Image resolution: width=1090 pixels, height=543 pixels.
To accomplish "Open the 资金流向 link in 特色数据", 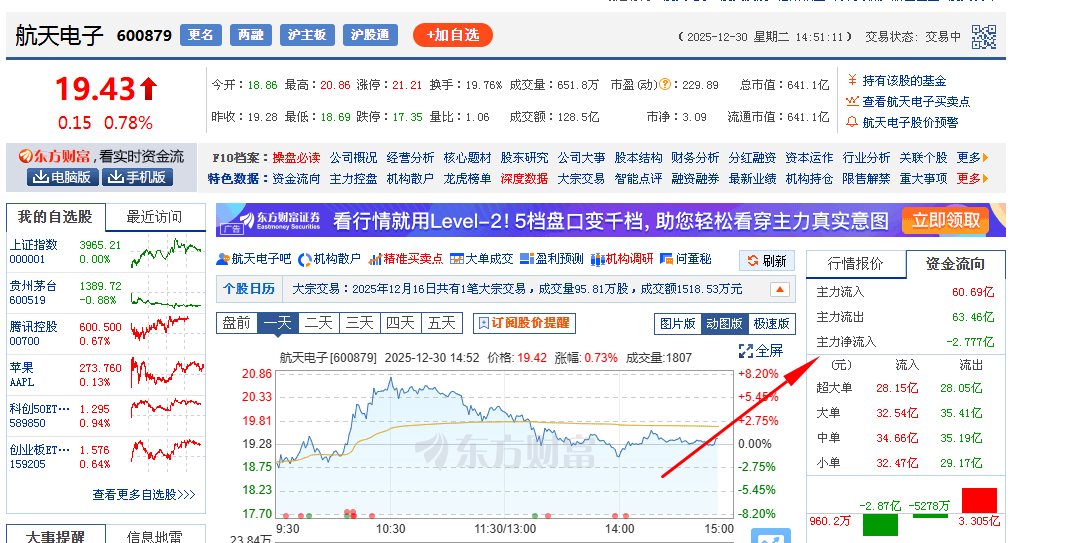I will tap(296, 179).
